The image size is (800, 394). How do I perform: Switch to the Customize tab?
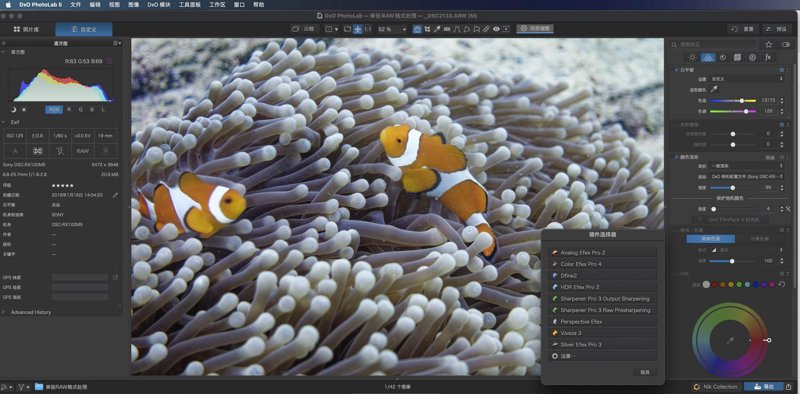pyautogui.click(x=84, y=29)
